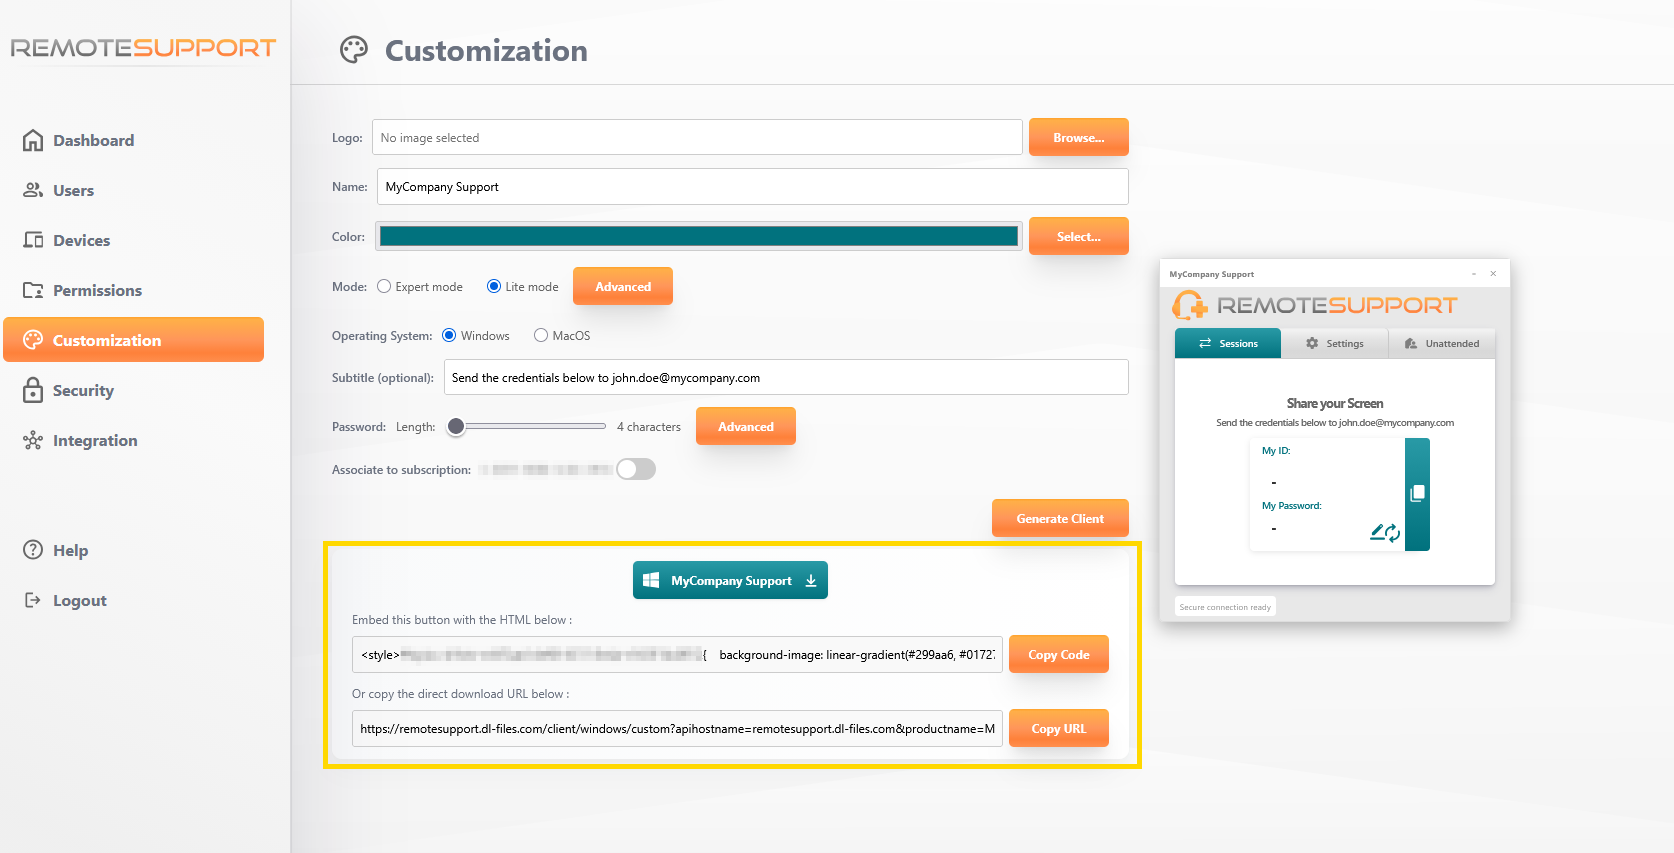The width and height of the screenshot is (1674, 853).
Task: Choose MacOS as the operating system
Action: [x=541, y=336]
